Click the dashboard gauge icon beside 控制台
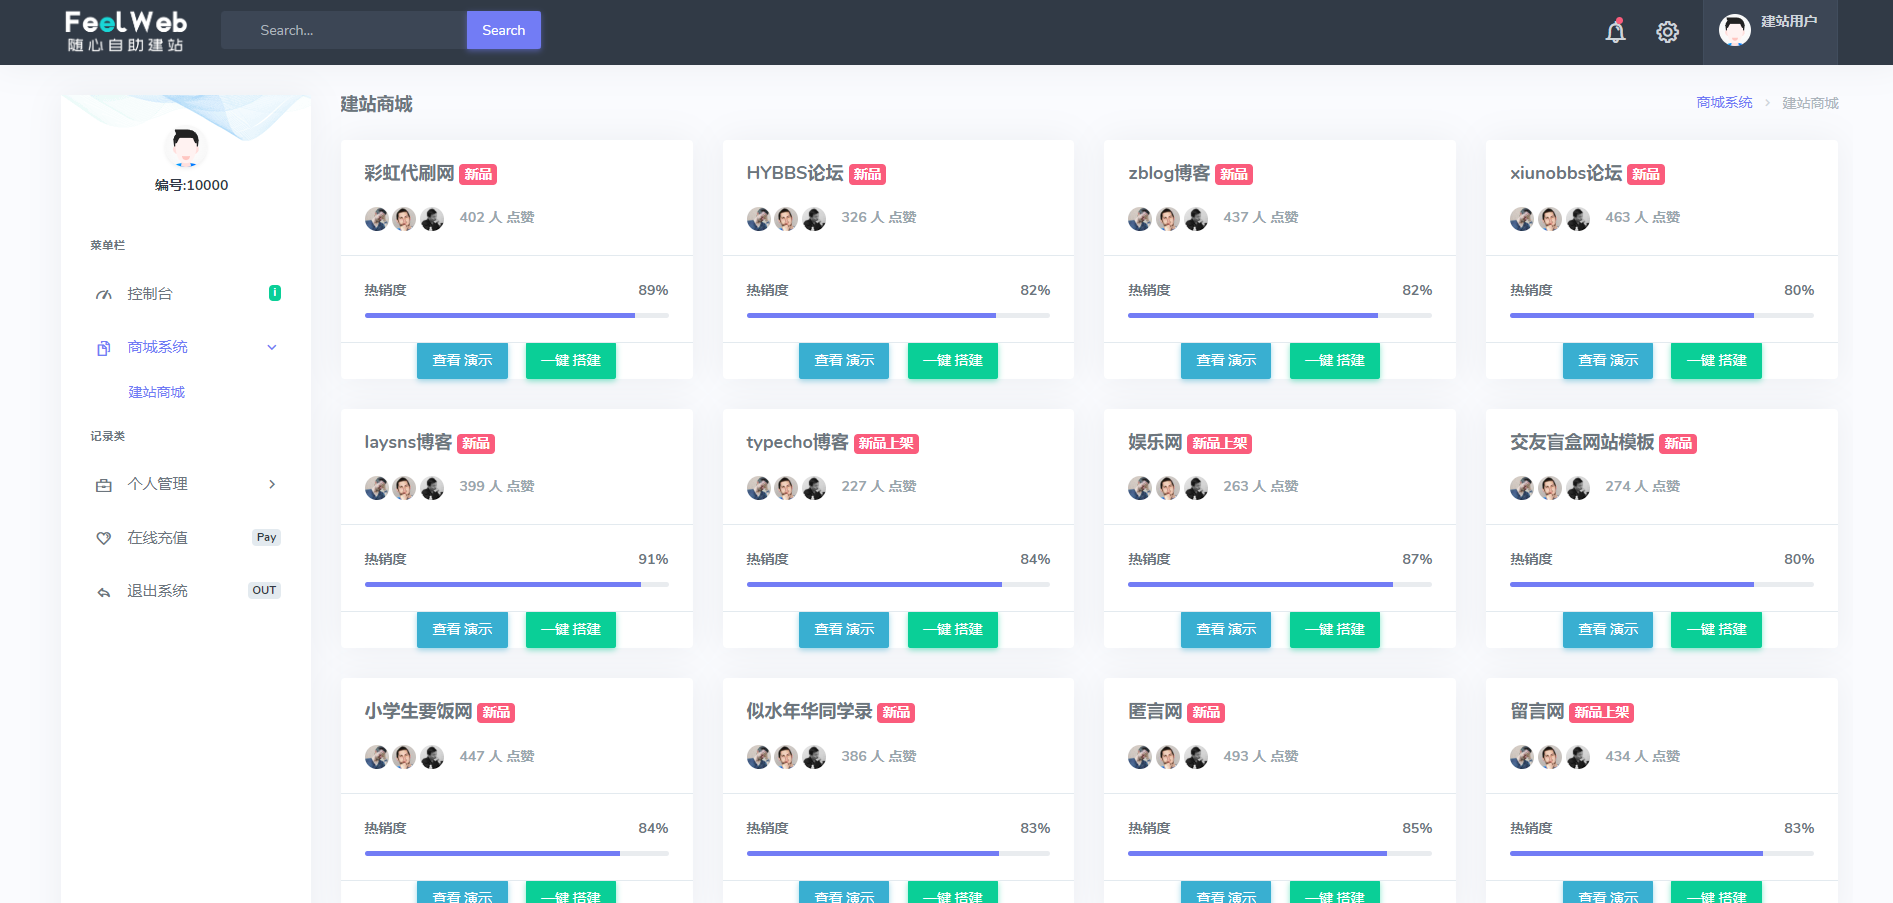 click(x=104, y=294)
